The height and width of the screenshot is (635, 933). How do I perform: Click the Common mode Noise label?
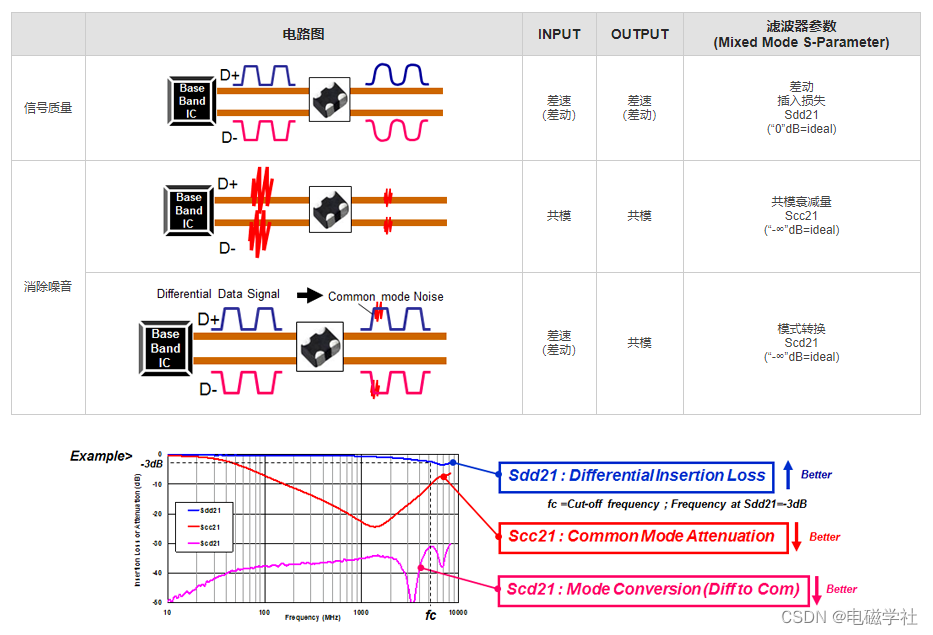386,296
